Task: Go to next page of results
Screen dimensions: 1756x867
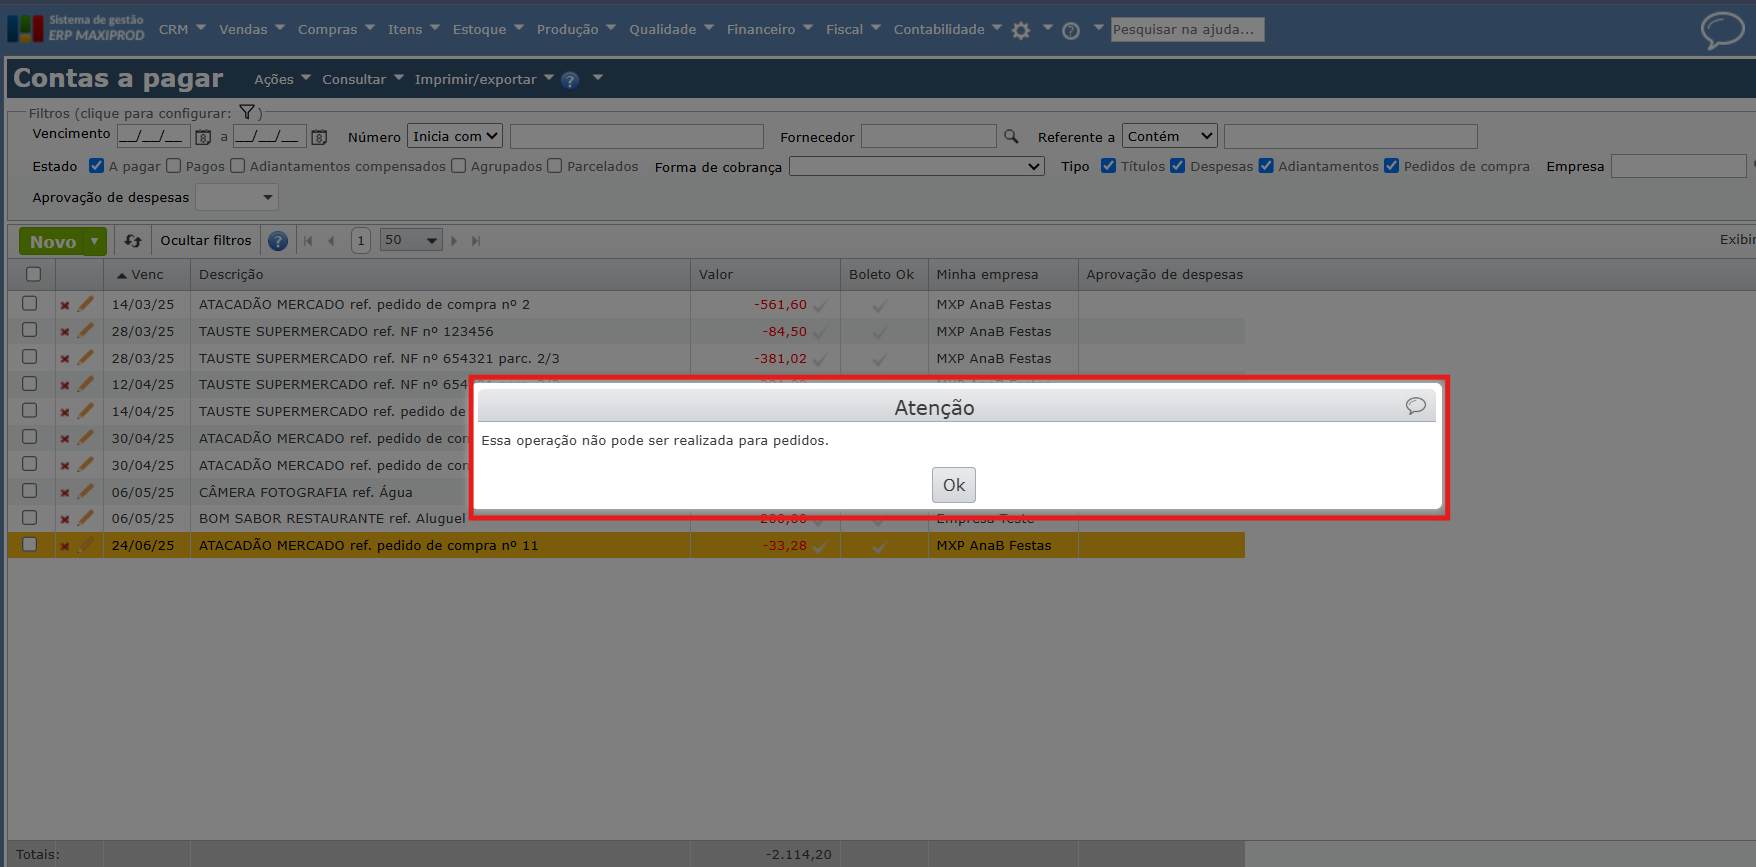Action: tap(454, 240)
